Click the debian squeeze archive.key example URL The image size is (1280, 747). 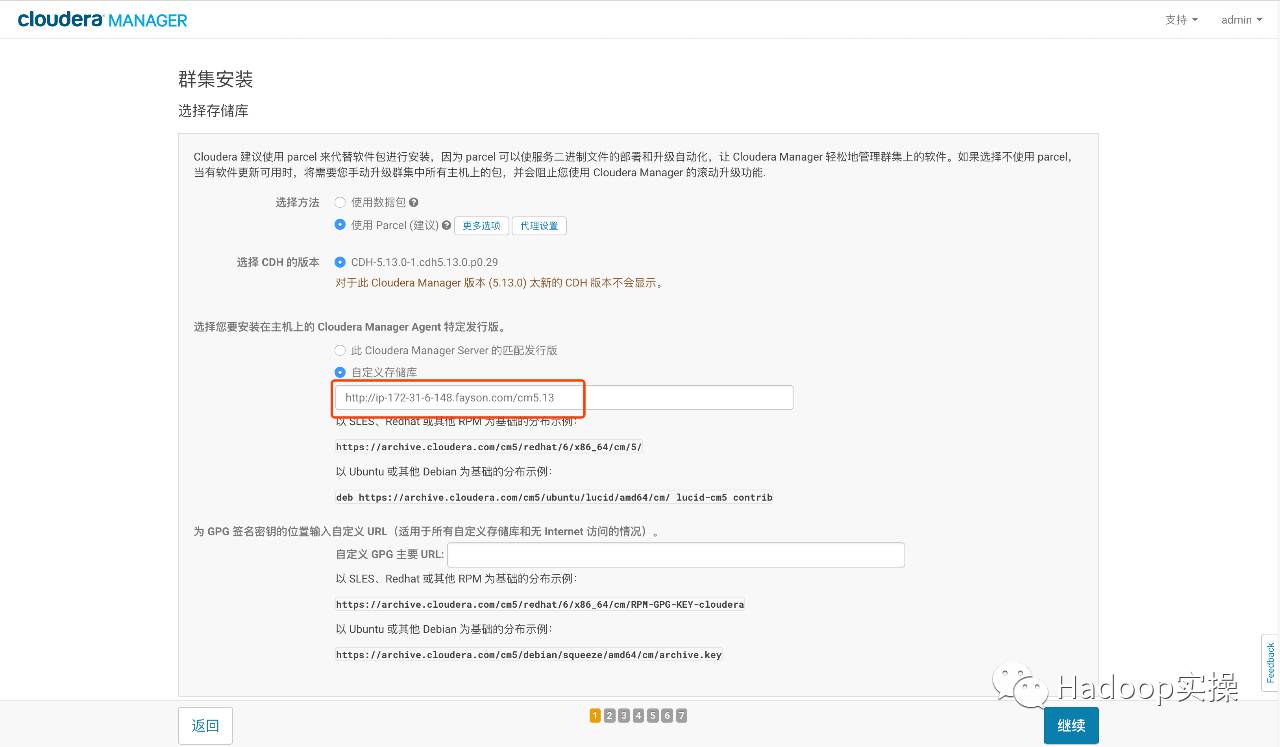click(529, 655)
